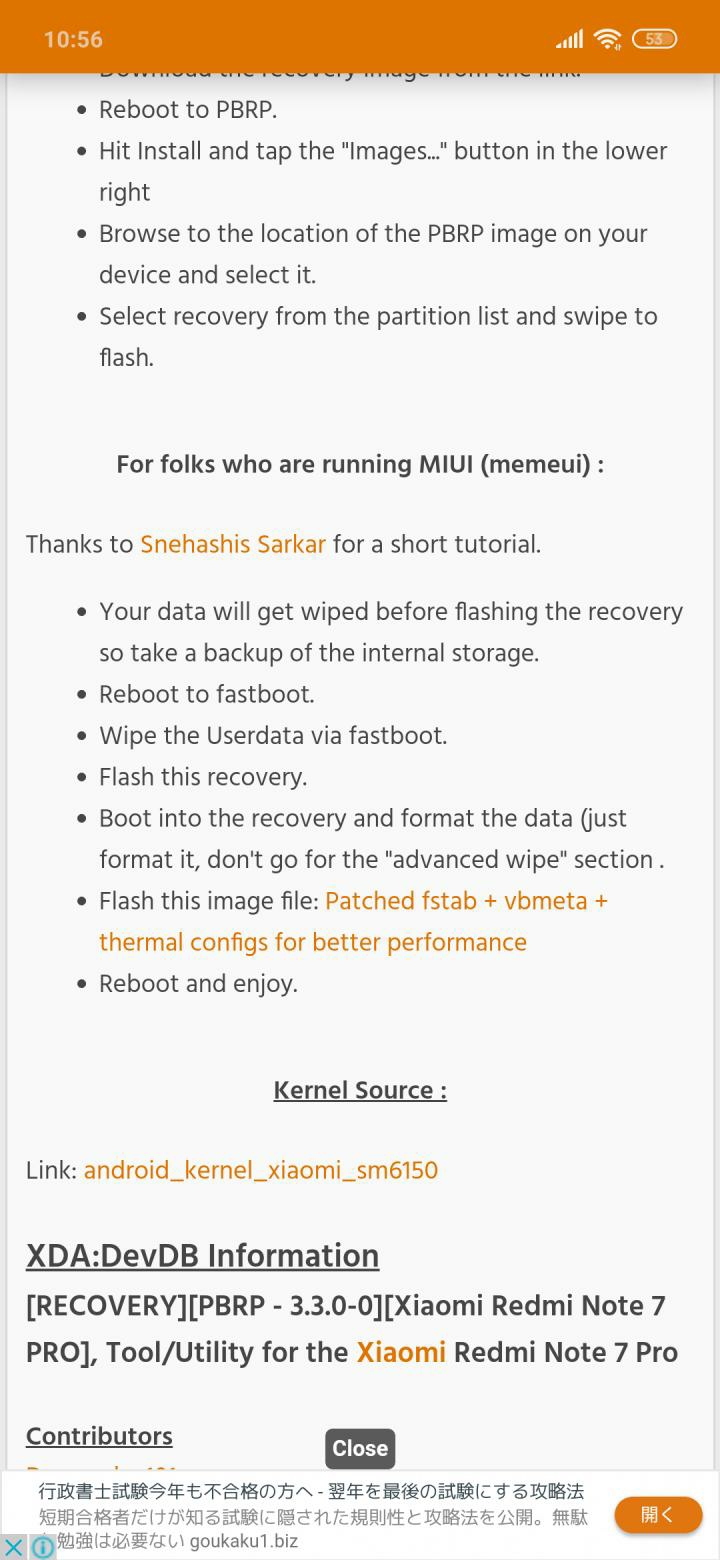Tap the XDA:DevDB Information heading
Viewport: 720px width, 1560px height.
pos(202,1256)
